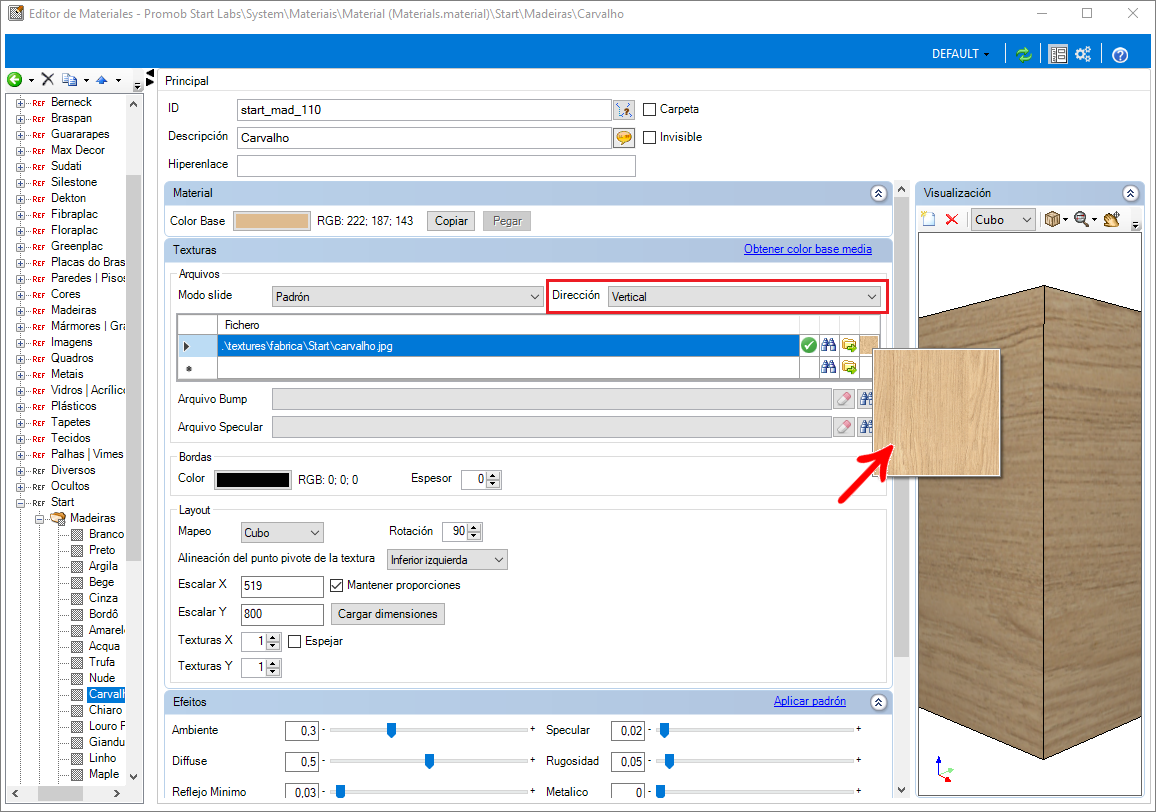This screenshot has width=1156, height=812.
Task: Click the Copiar button
Action: tap(451, 221)
